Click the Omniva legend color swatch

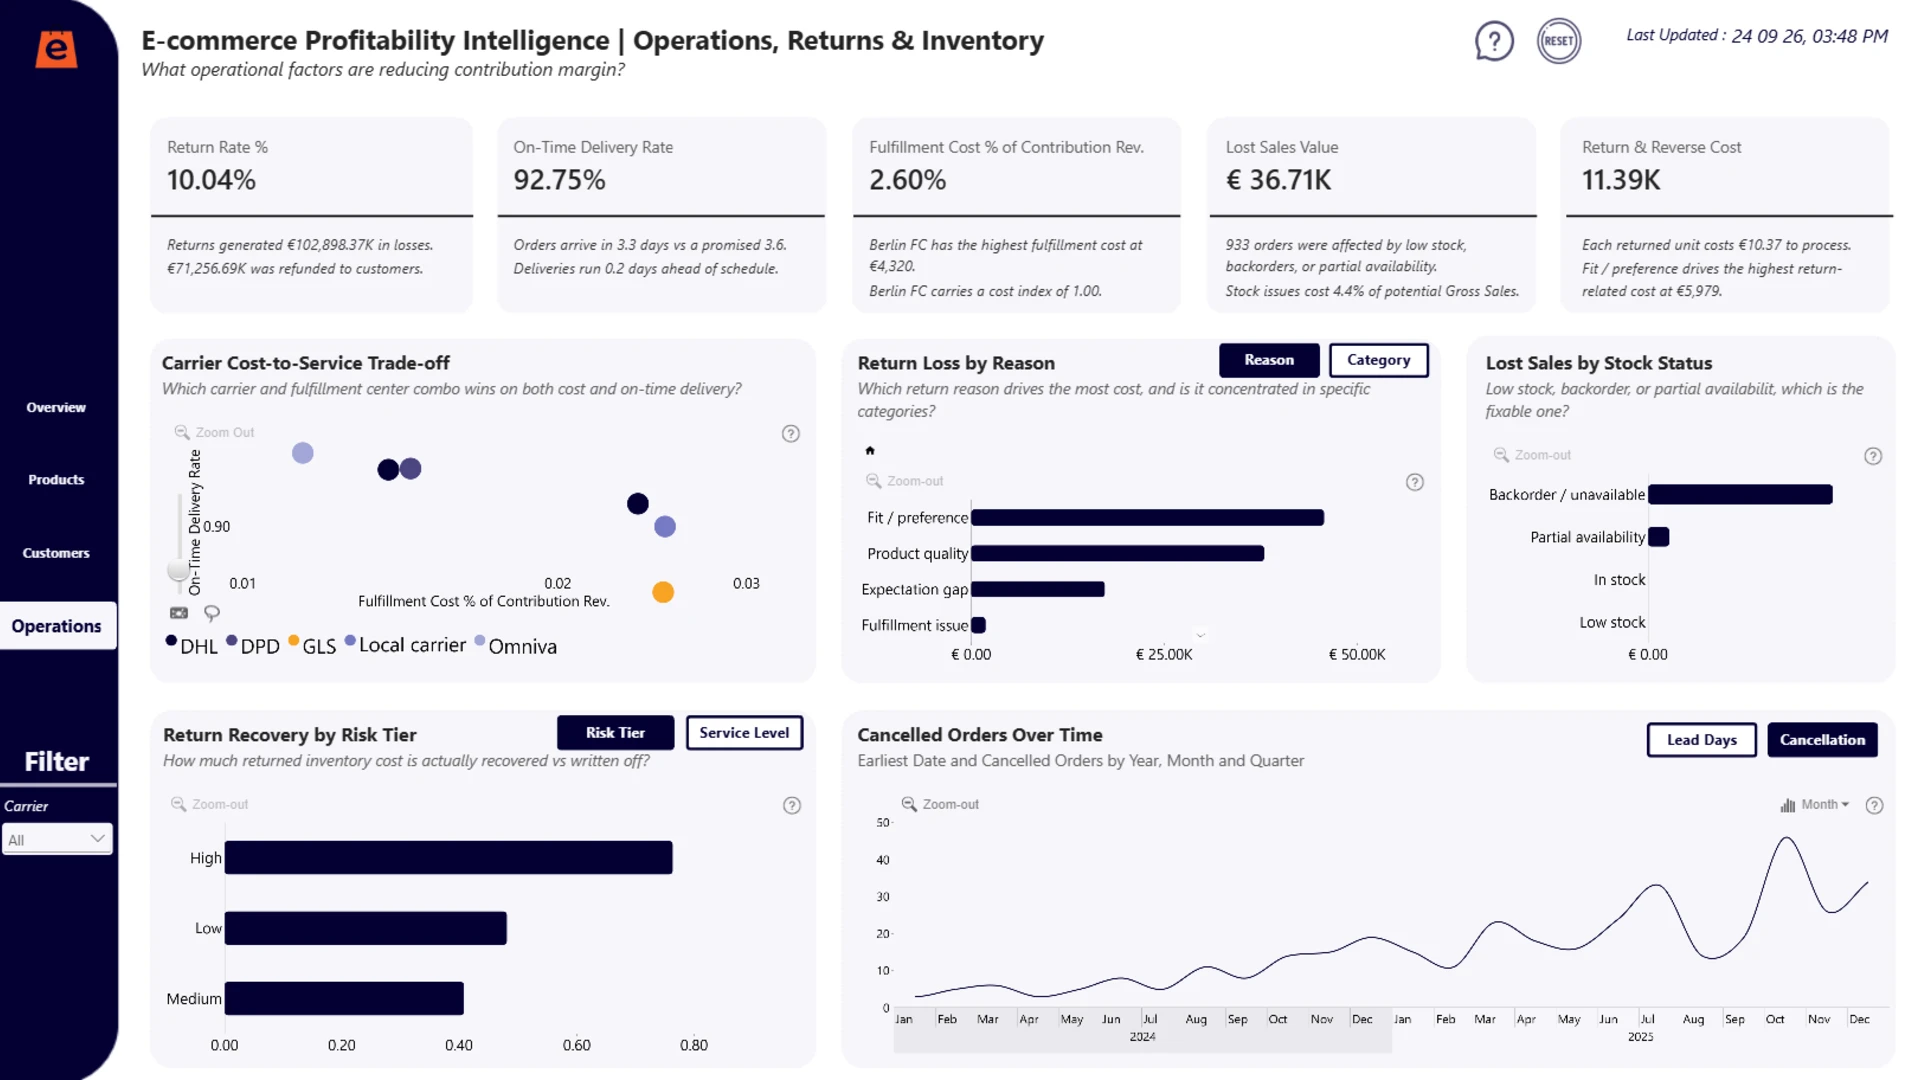480,640
